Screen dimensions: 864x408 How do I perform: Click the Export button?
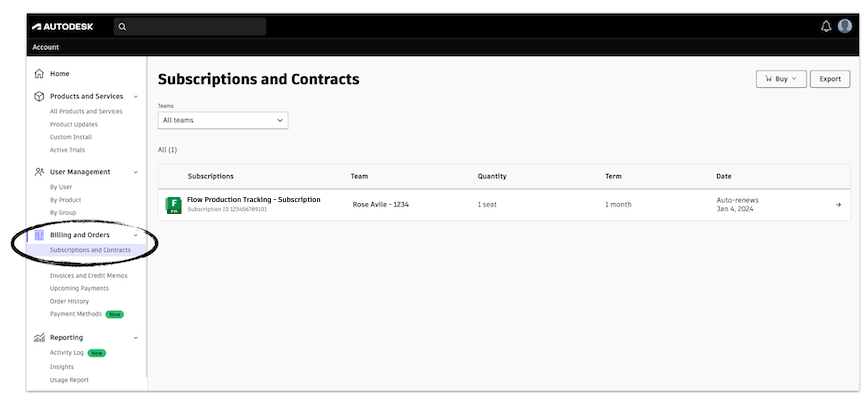[x=830, y=79]
